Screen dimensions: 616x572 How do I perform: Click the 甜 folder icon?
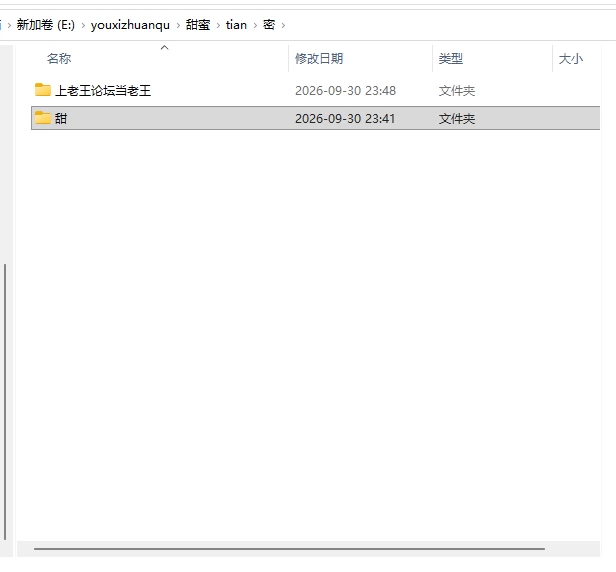(43, 117)
